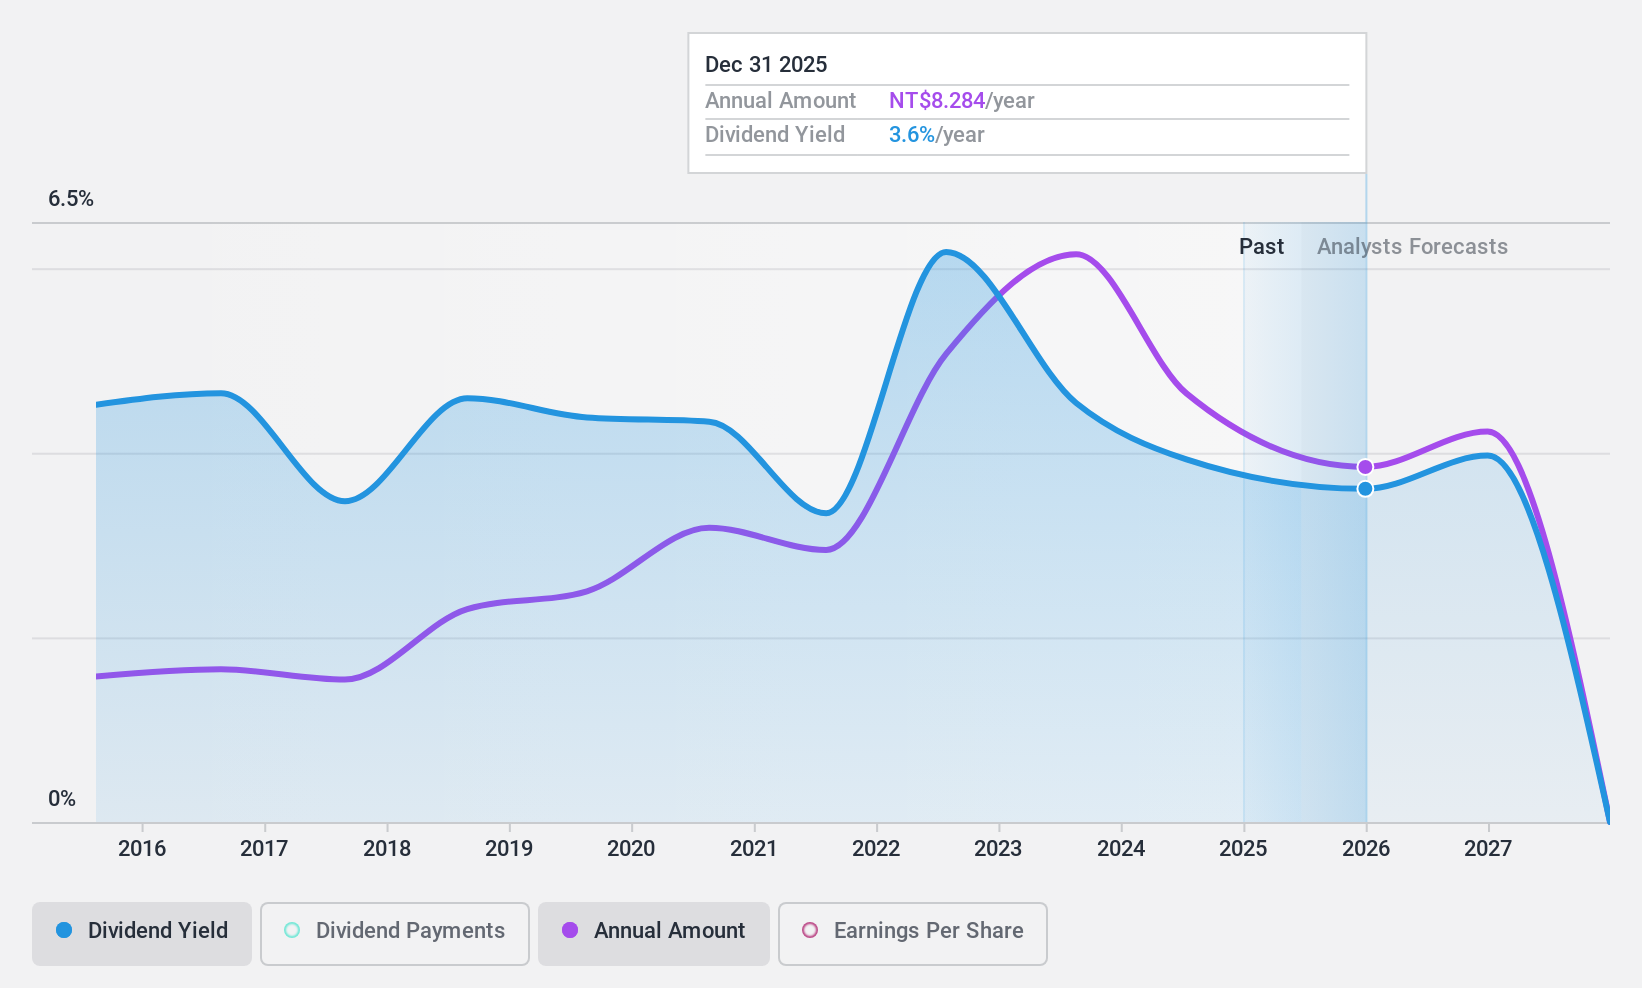Toggle the Dividend Payments series
1642x988 pixels.
click(395, 934)
